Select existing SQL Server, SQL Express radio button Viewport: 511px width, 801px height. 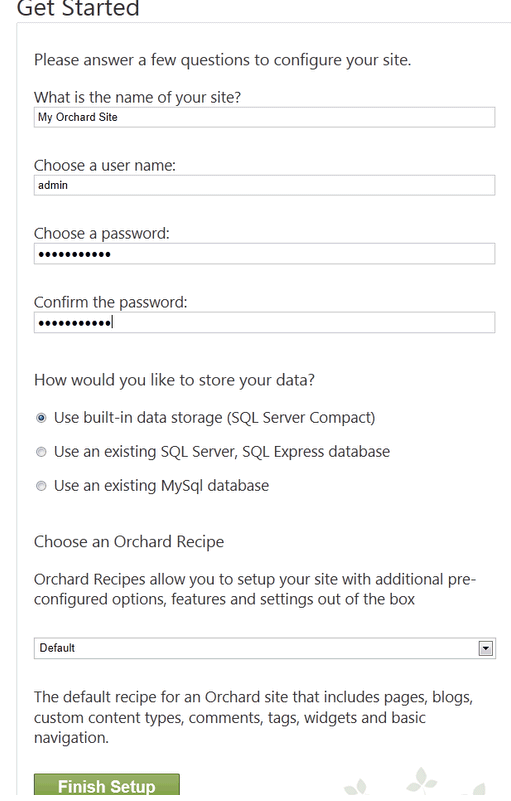(x=41, y=452)
